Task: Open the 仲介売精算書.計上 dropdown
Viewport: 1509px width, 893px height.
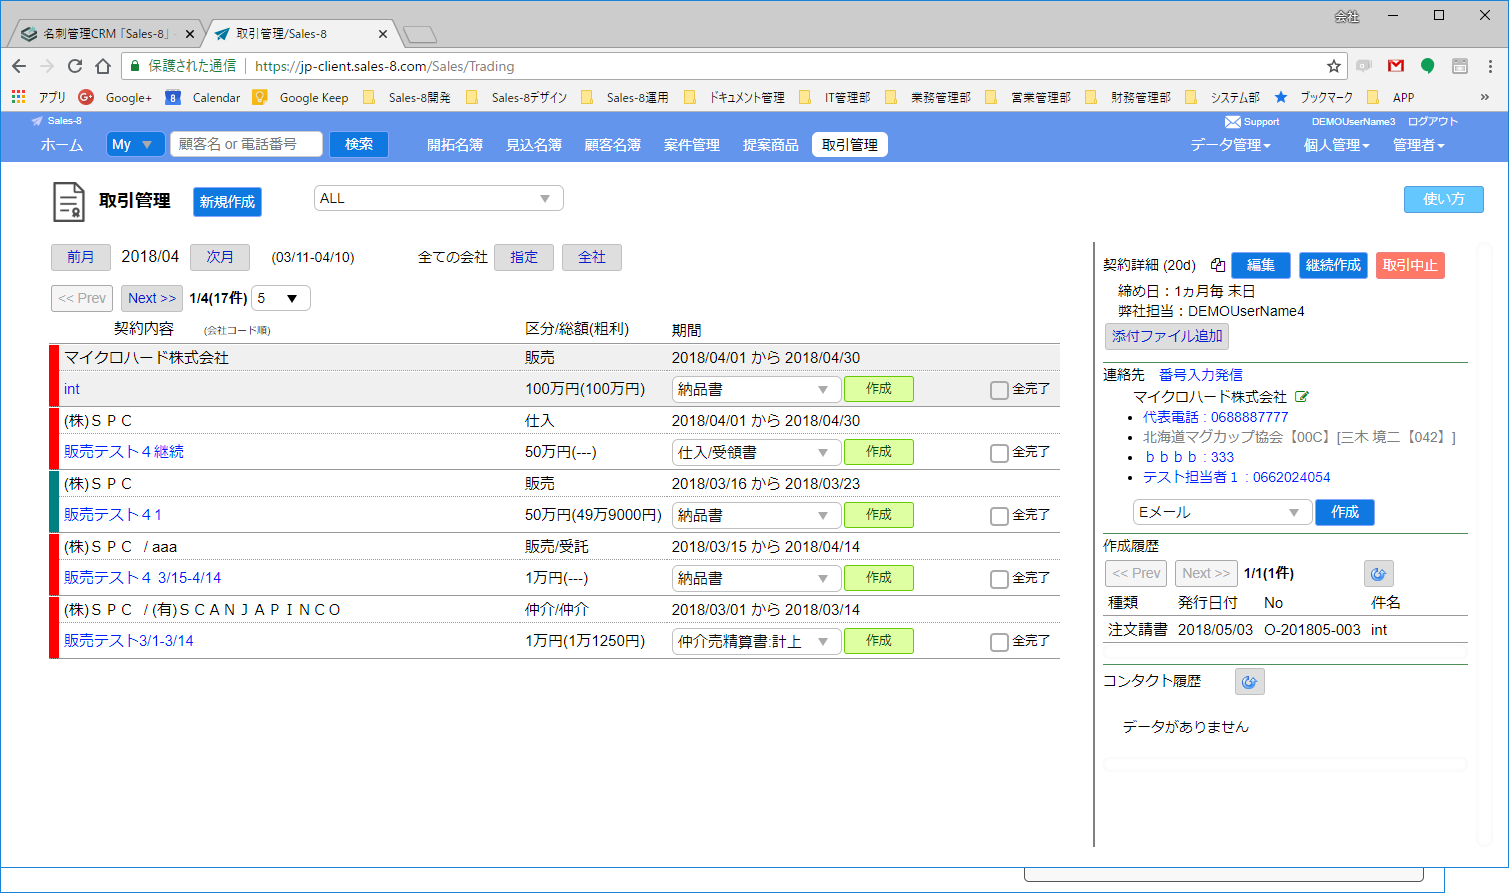Action: click(755, 641)
